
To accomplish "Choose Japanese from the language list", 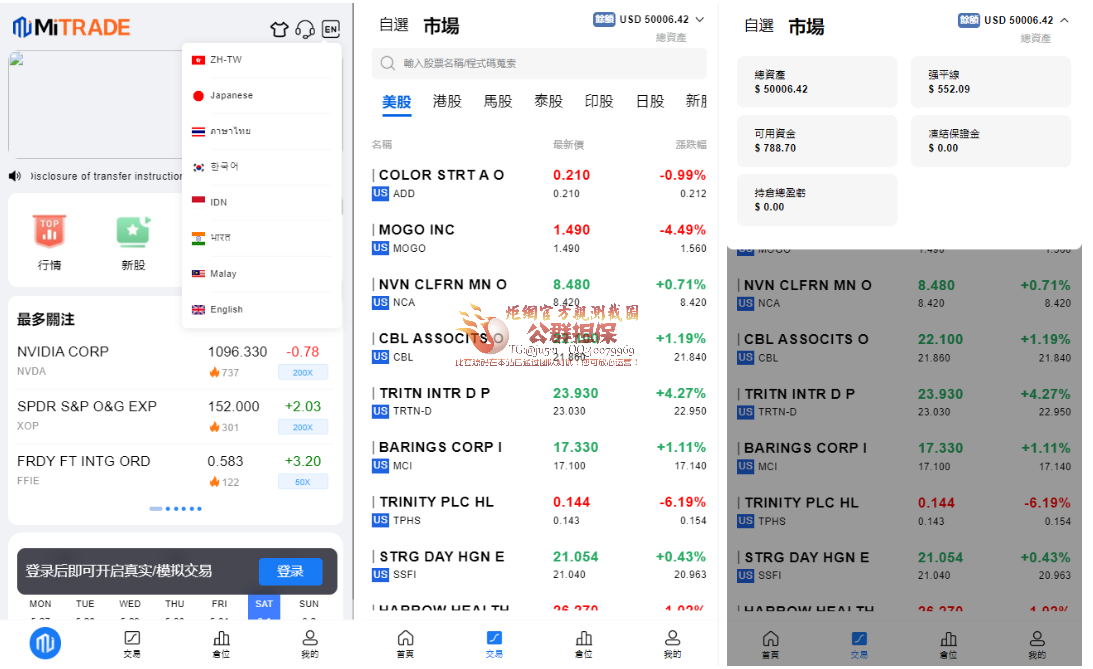I will click(230, 96).
